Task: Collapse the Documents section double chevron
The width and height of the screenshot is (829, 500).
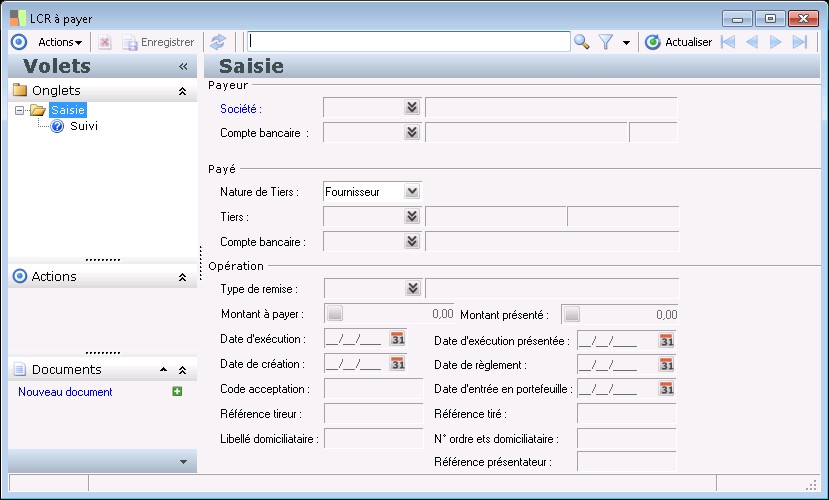Action: coord(182,370)
